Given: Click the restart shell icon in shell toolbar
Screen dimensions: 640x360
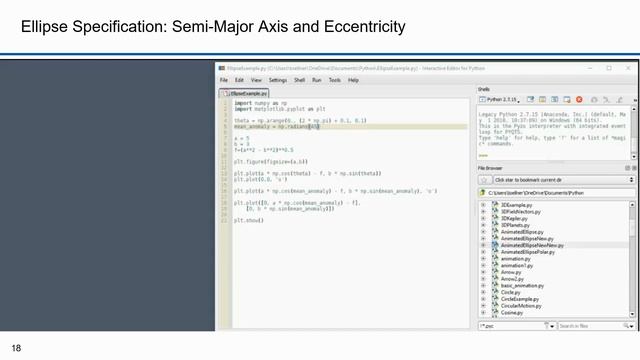Looking at the screenshot, I should [x=555, y=100].
